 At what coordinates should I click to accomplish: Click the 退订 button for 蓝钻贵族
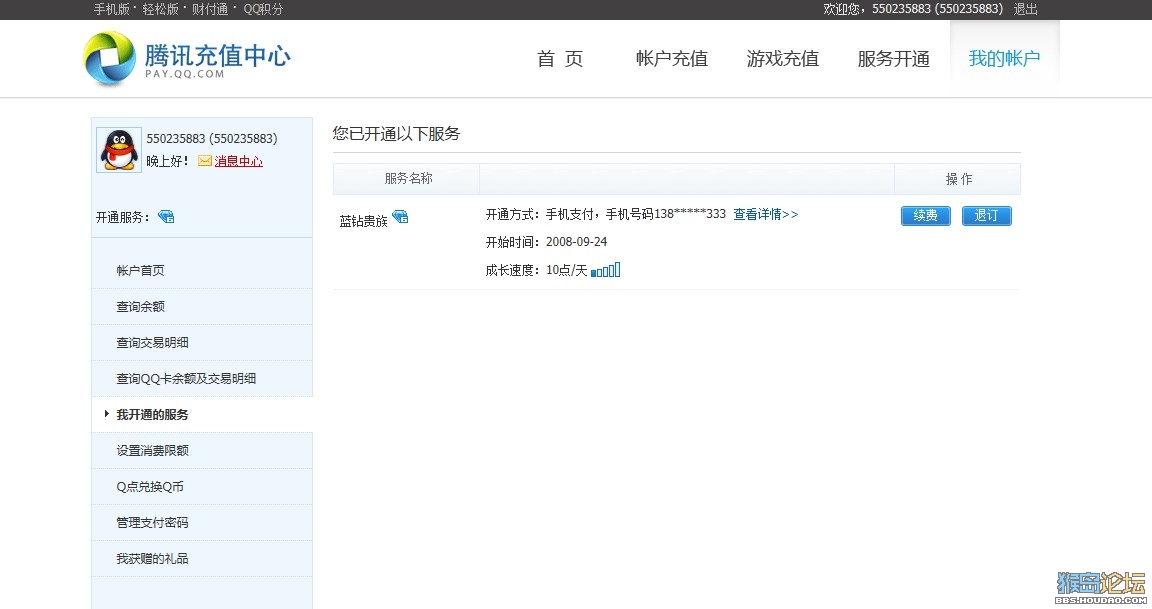coord(987,215)
